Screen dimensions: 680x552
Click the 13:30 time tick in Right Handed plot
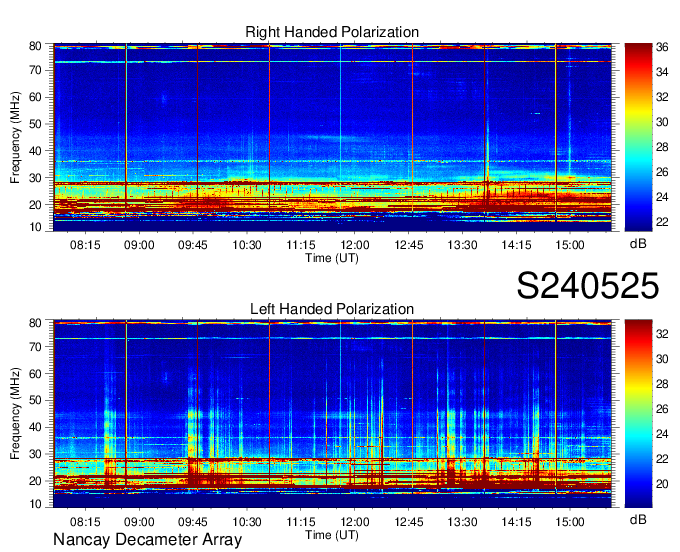(462, 245)
